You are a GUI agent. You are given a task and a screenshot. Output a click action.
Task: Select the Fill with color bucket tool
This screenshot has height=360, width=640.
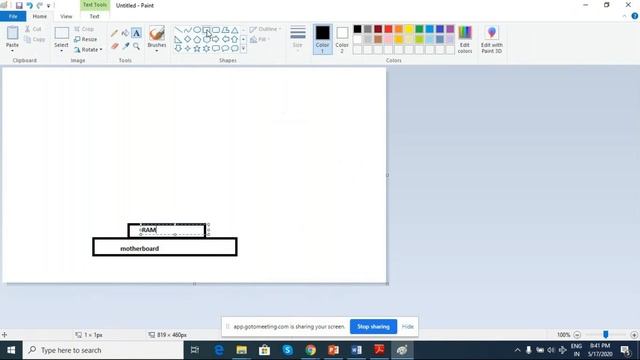pyautogui.click(x=125, y=33)
